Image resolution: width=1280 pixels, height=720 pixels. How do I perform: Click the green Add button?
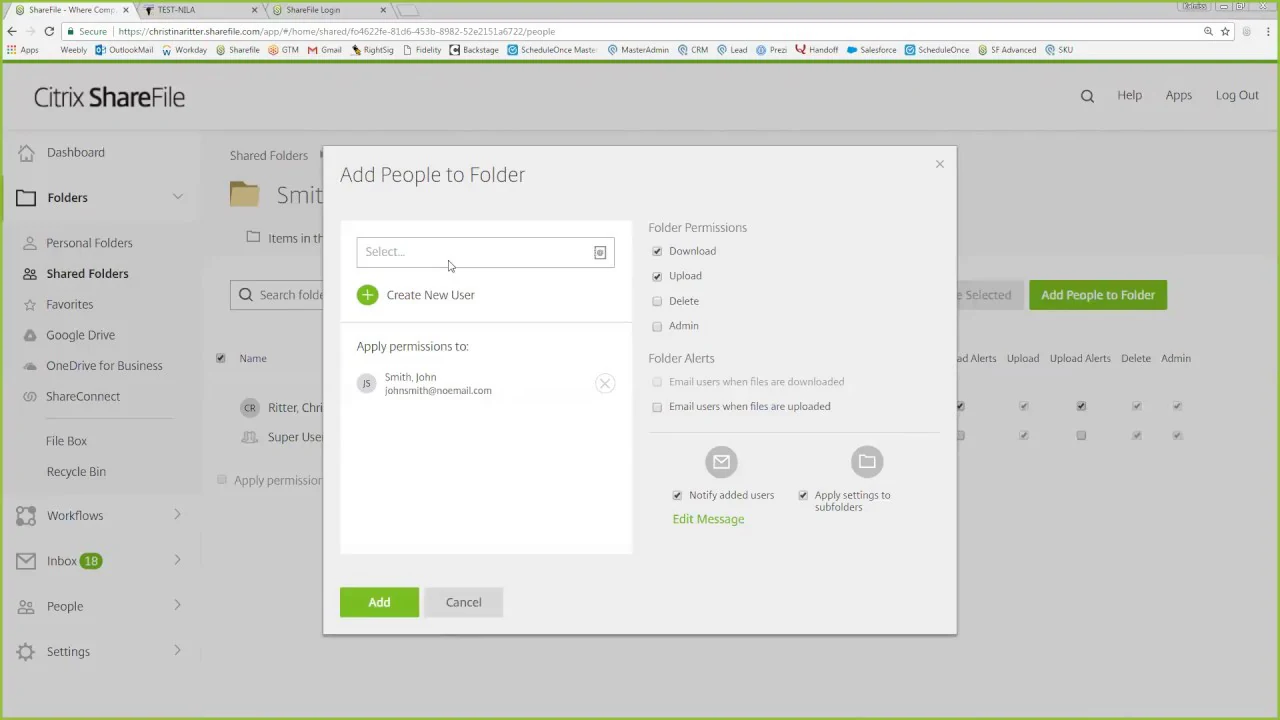click(x=379, y=602)
